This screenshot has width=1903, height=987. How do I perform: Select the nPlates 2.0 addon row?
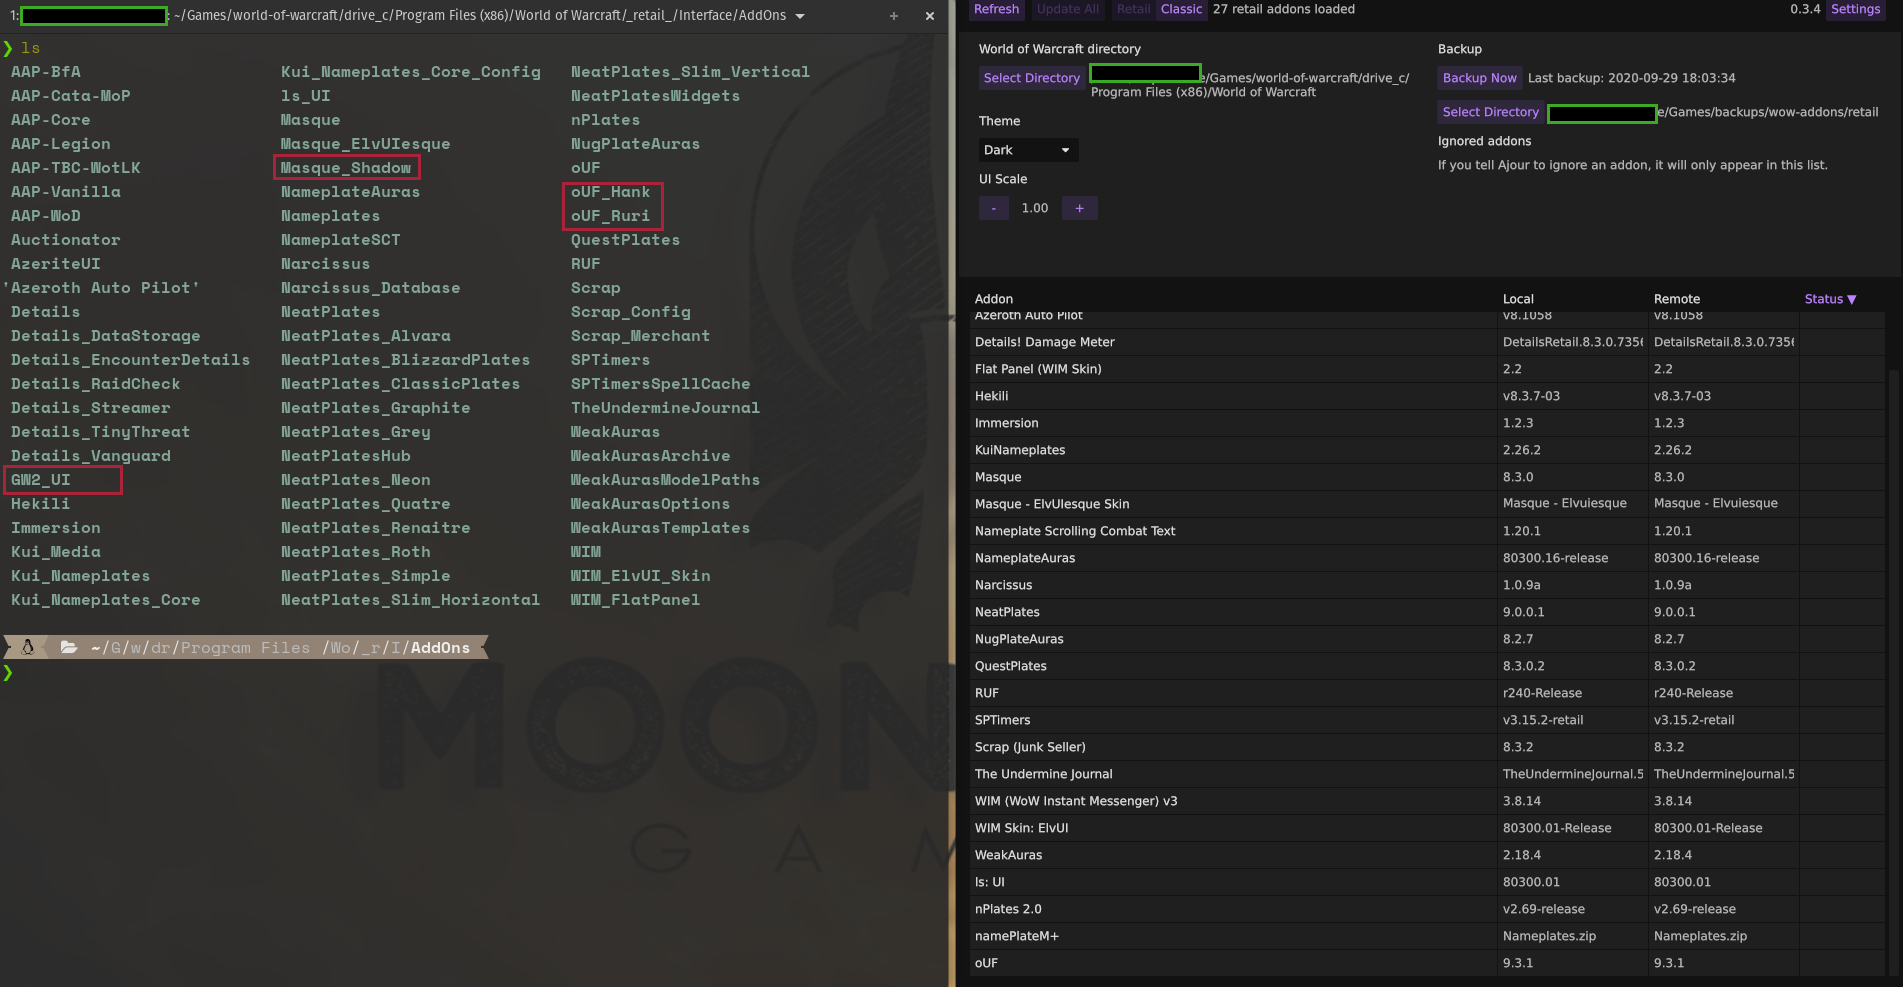(1429, 909)
